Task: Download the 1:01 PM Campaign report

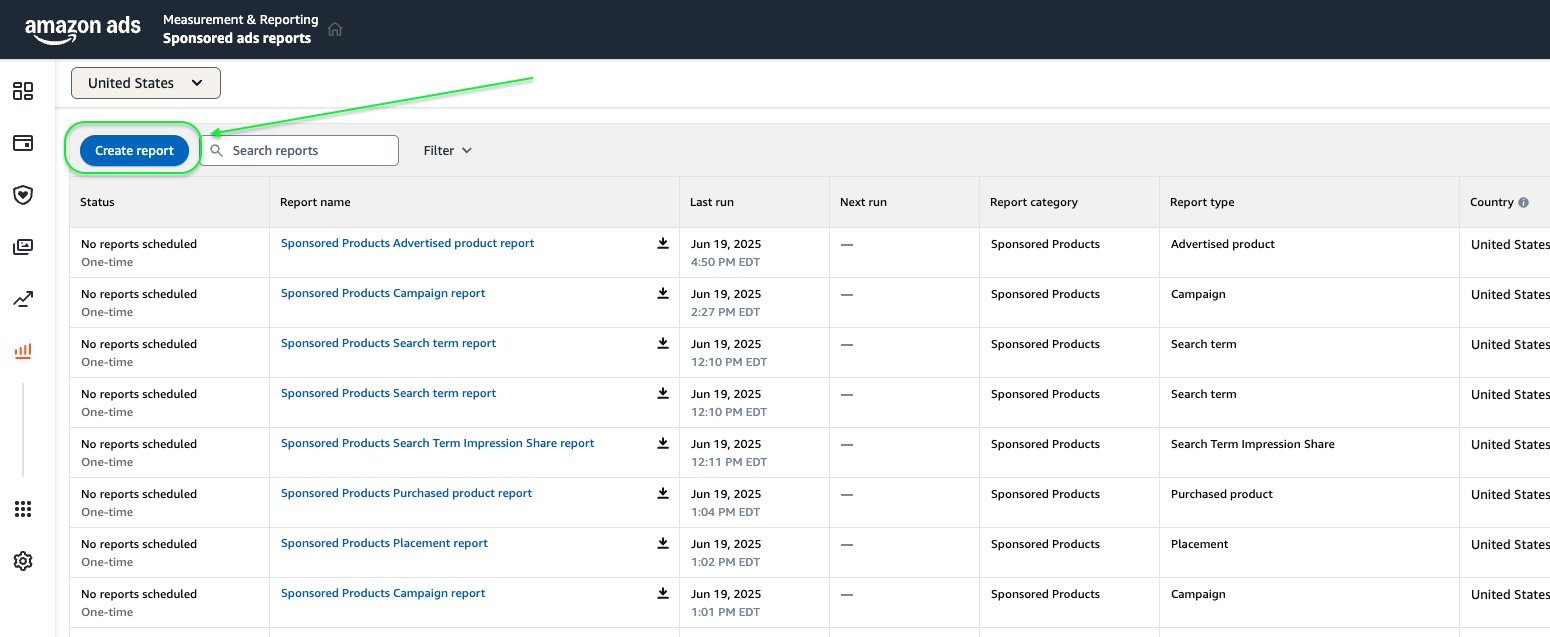Action: 662,593
